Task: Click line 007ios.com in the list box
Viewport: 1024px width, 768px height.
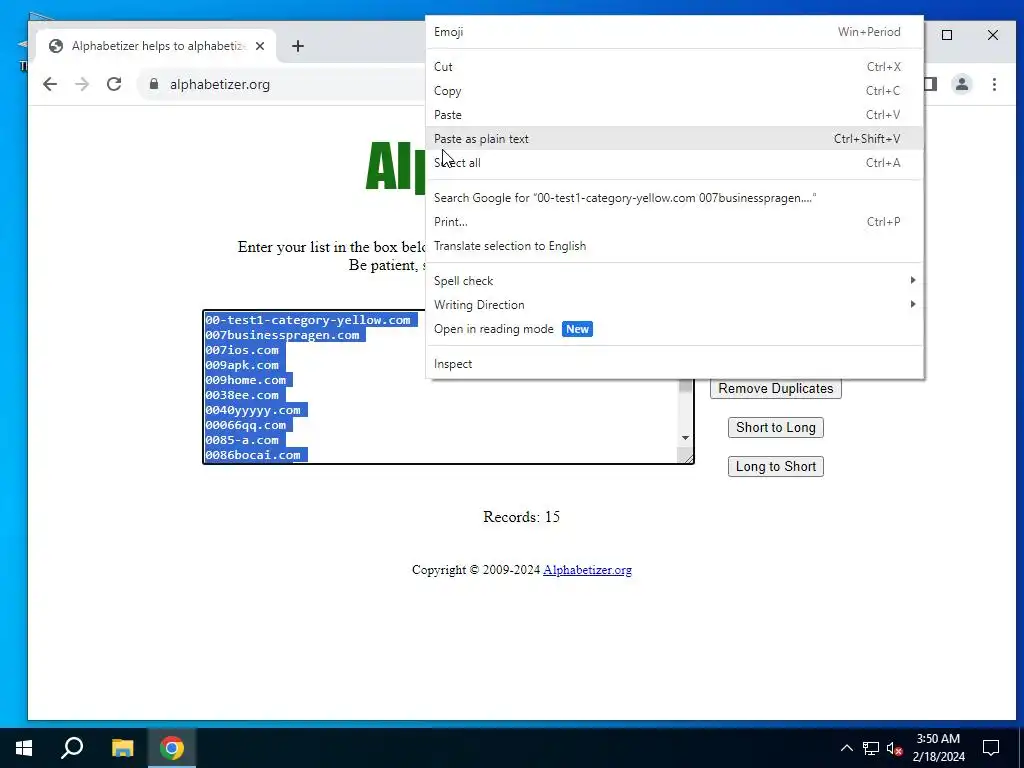Action: click(242, 350)
